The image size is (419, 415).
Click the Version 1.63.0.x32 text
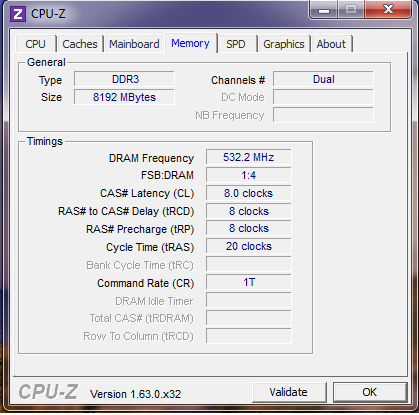[135, 394]
